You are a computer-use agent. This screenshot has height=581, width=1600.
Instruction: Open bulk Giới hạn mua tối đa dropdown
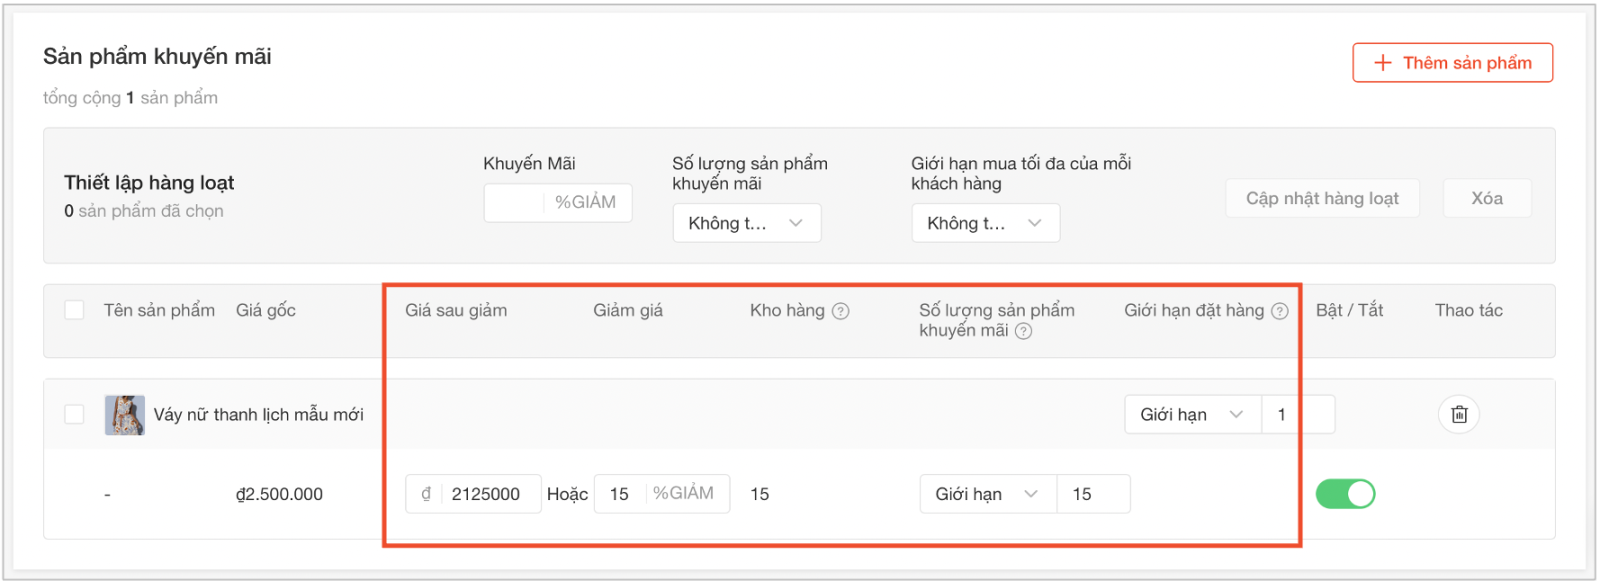point(986,223)
